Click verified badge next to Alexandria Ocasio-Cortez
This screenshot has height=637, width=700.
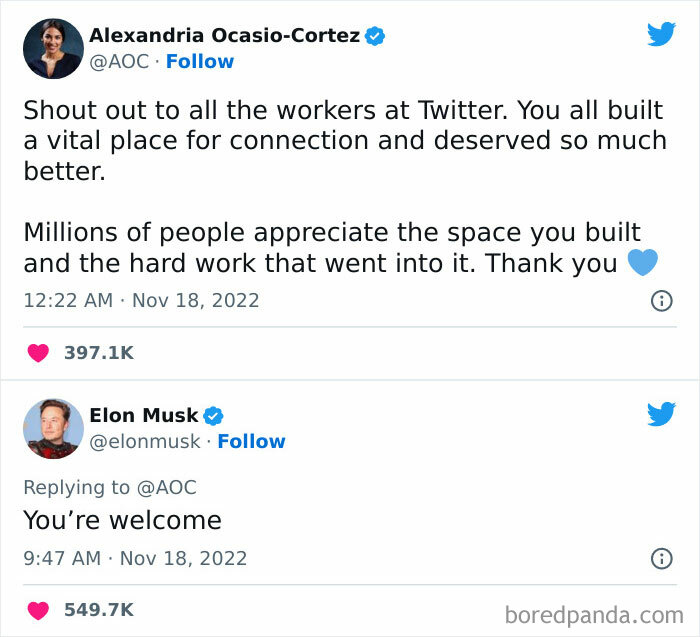pyautogui.click(x=375, y=36)
